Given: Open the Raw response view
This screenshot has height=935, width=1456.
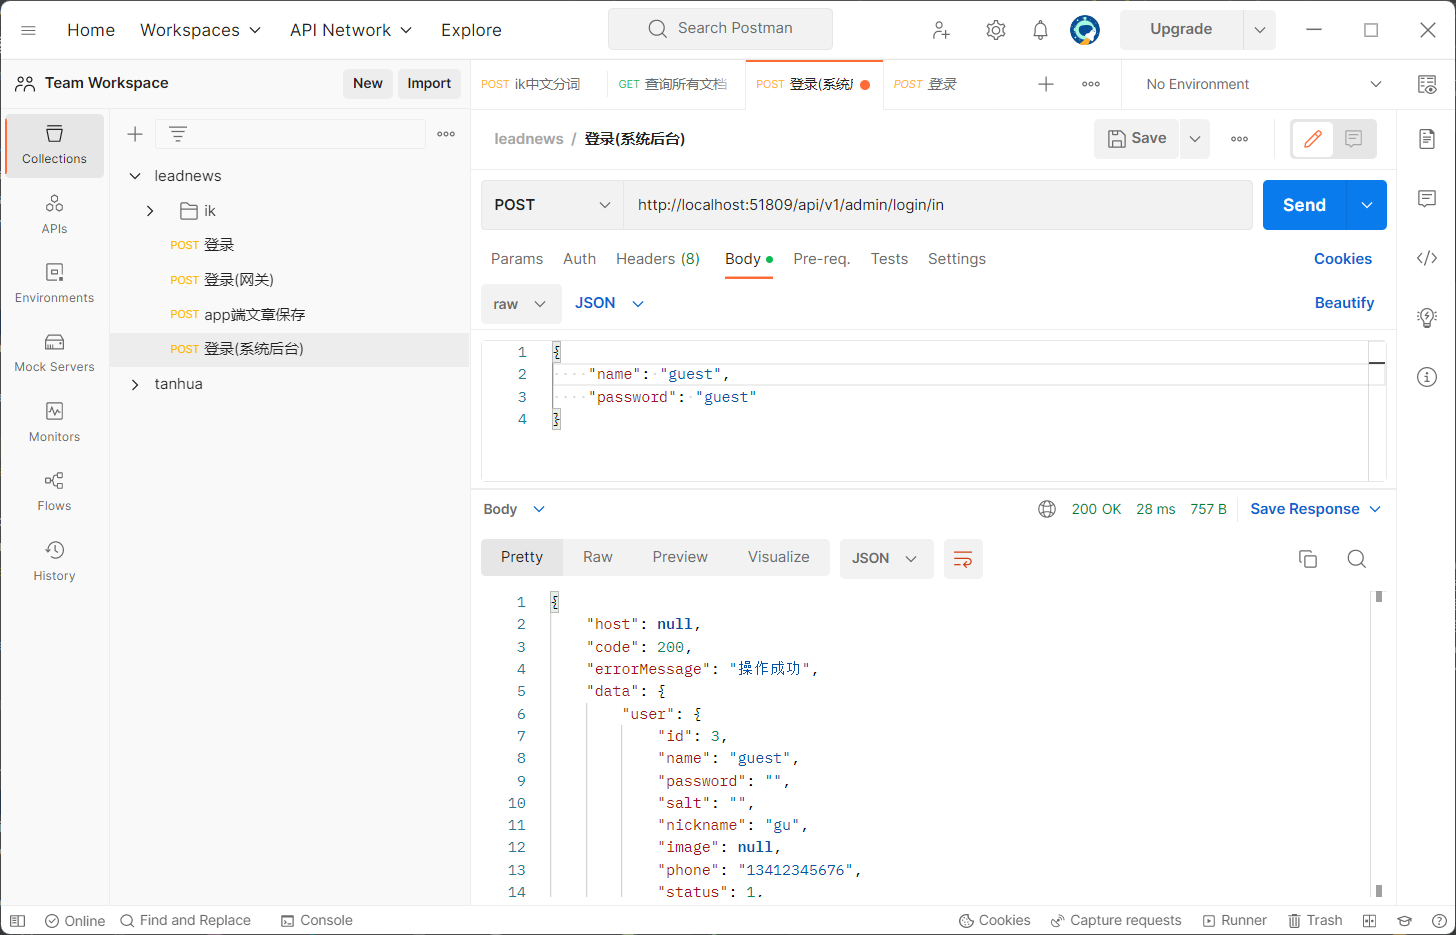Looking at the screenshot, I should [x=598, y=557].
